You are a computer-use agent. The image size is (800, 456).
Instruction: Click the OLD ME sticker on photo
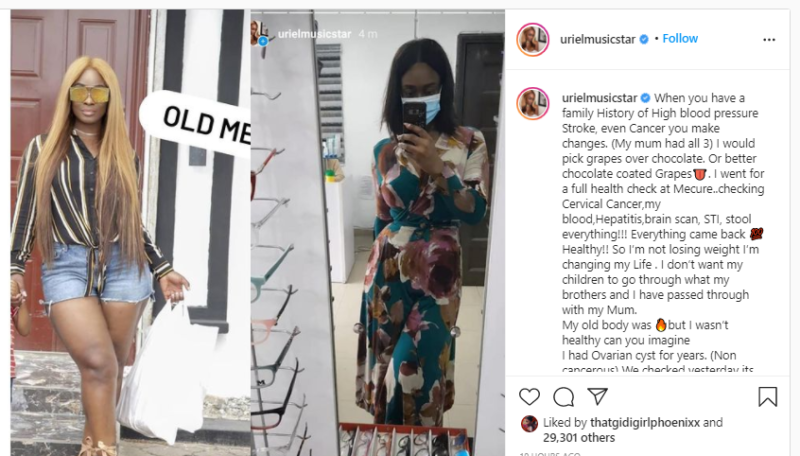[196, 123]
